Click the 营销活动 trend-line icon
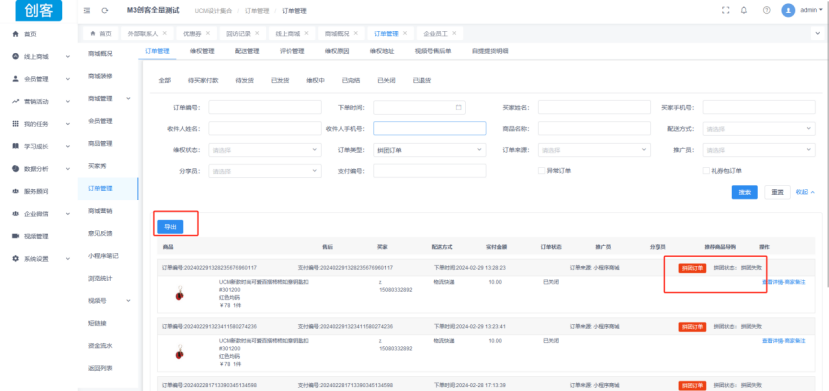Image resolution: width=829 pixels, height=391 pixels. point(15,101)
